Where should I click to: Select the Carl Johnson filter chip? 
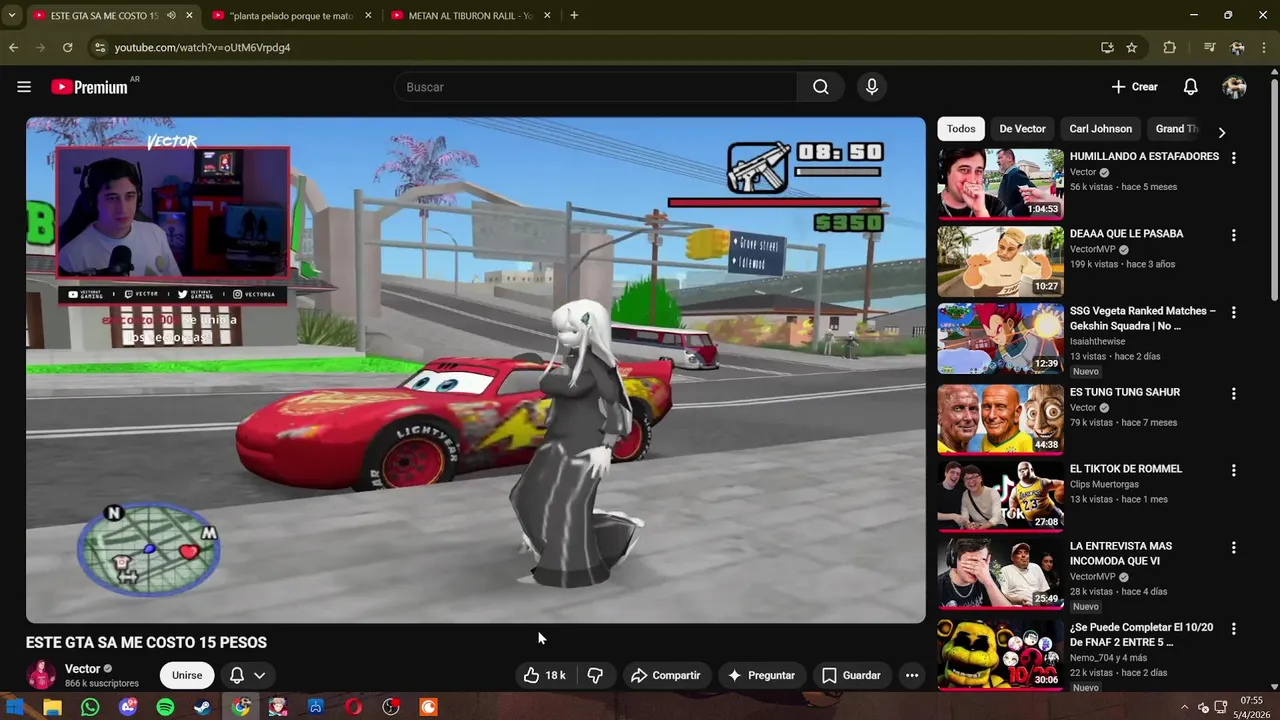tap(1100, 129)
